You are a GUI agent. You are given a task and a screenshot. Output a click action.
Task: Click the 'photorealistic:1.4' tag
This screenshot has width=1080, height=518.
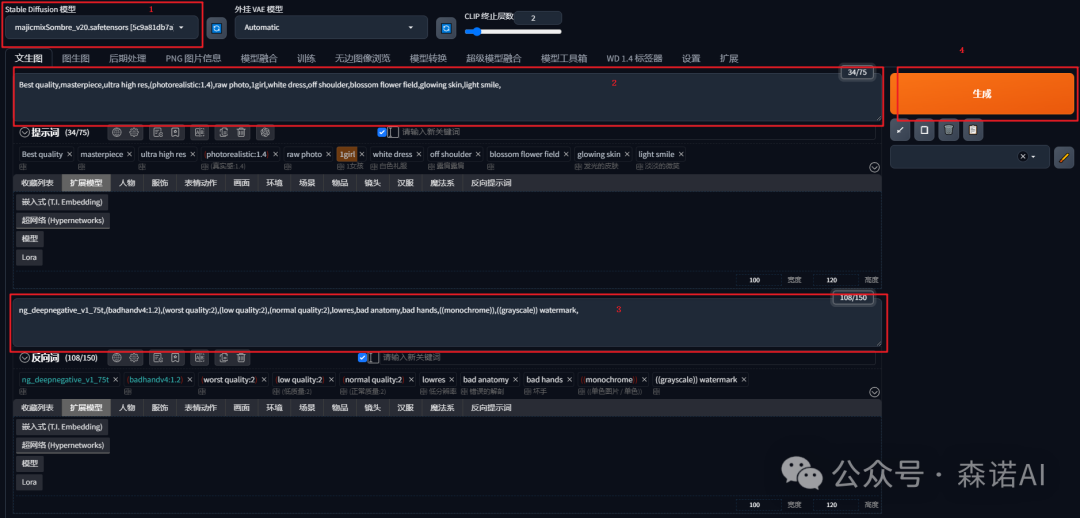[237, 154]
